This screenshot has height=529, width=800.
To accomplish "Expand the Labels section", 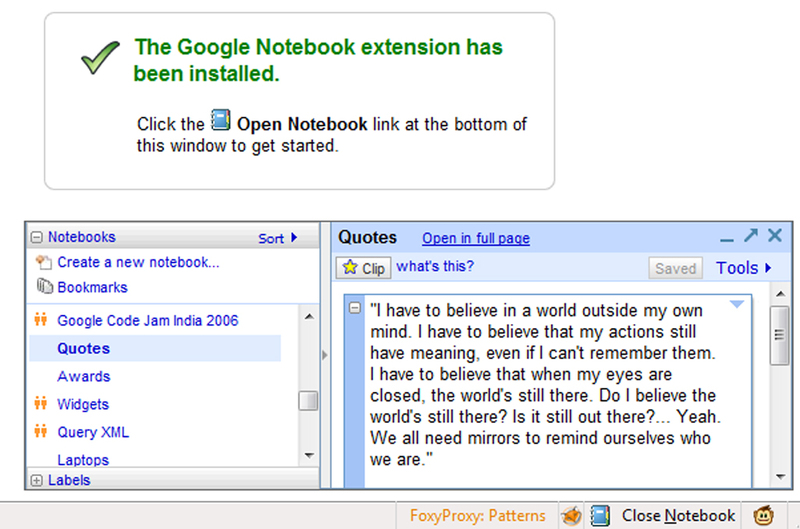I will tap(37, 481).
